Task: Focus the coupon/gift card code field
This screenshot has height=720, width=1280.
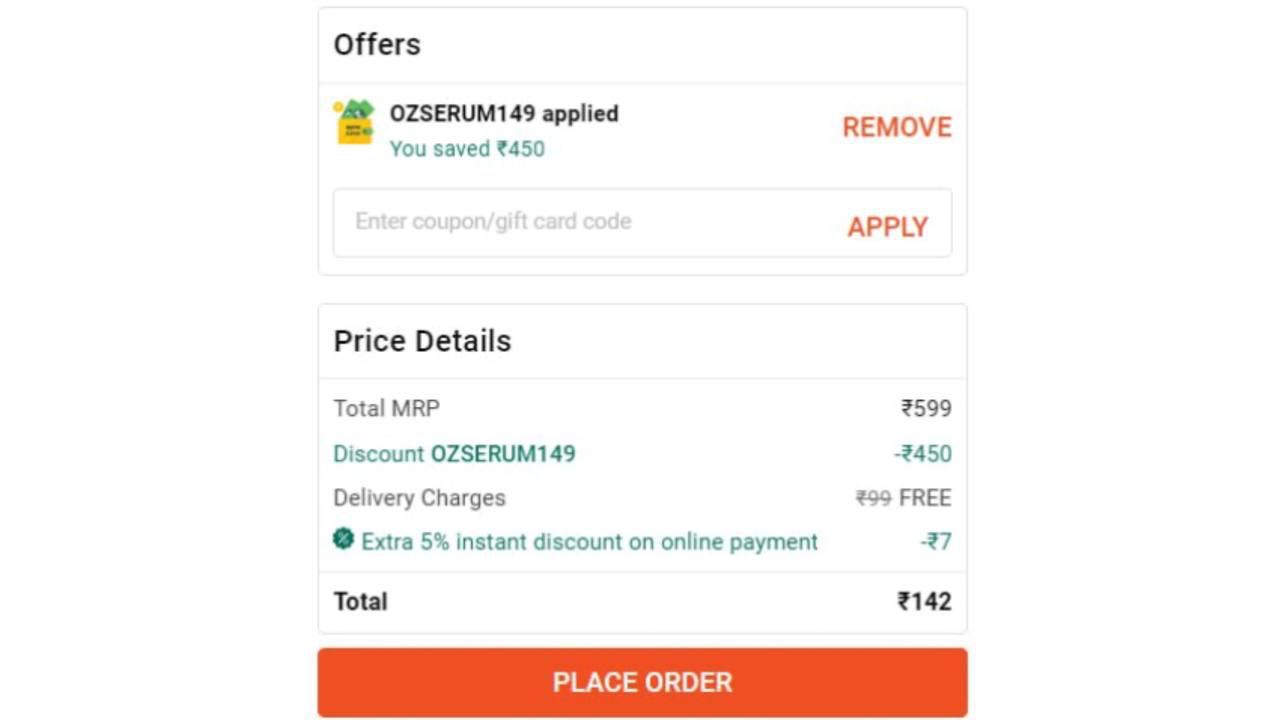Action: [642, 223]
